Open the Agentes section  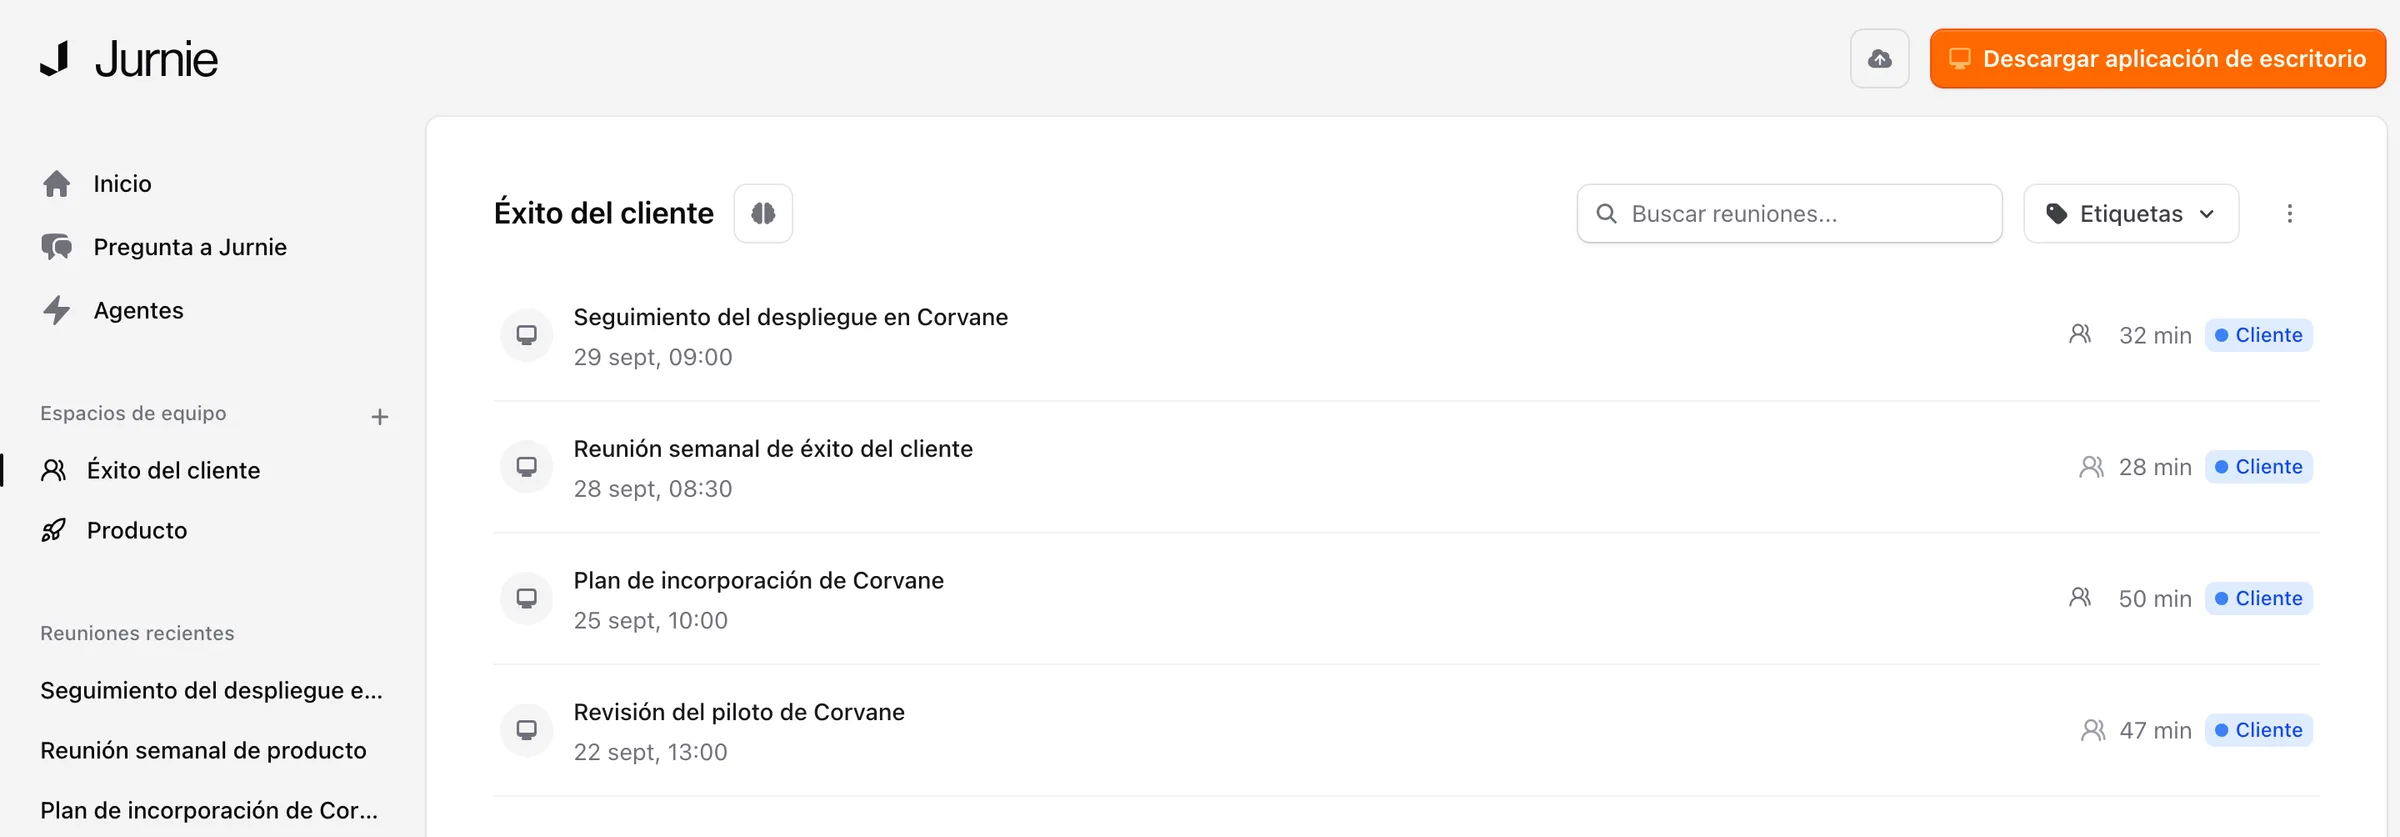point(138,310)
